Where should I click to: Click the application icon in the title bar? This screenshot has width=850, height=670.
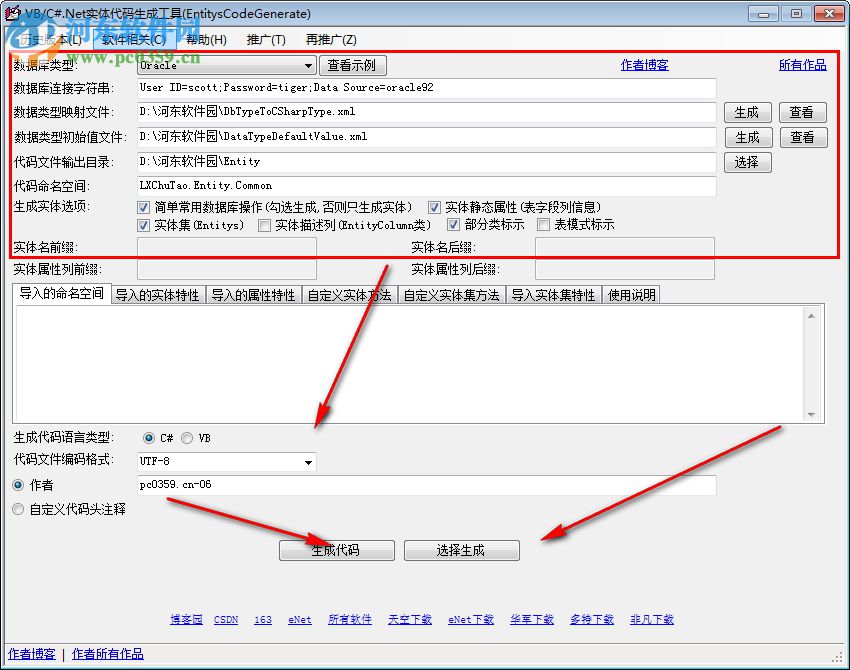click(14, 13)
